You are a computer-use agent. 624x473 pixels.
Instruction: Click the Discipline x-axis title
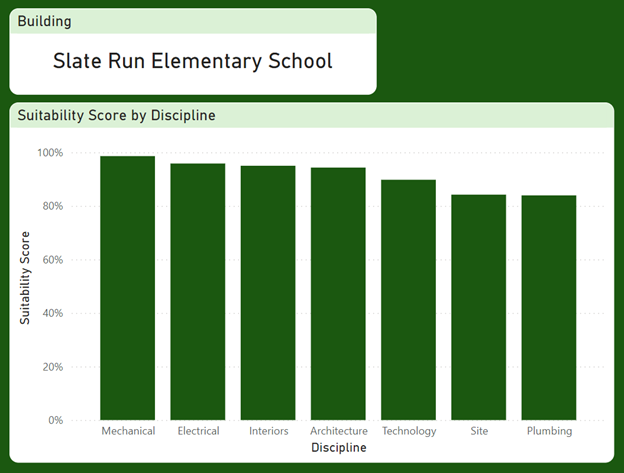tap(339, 448)
